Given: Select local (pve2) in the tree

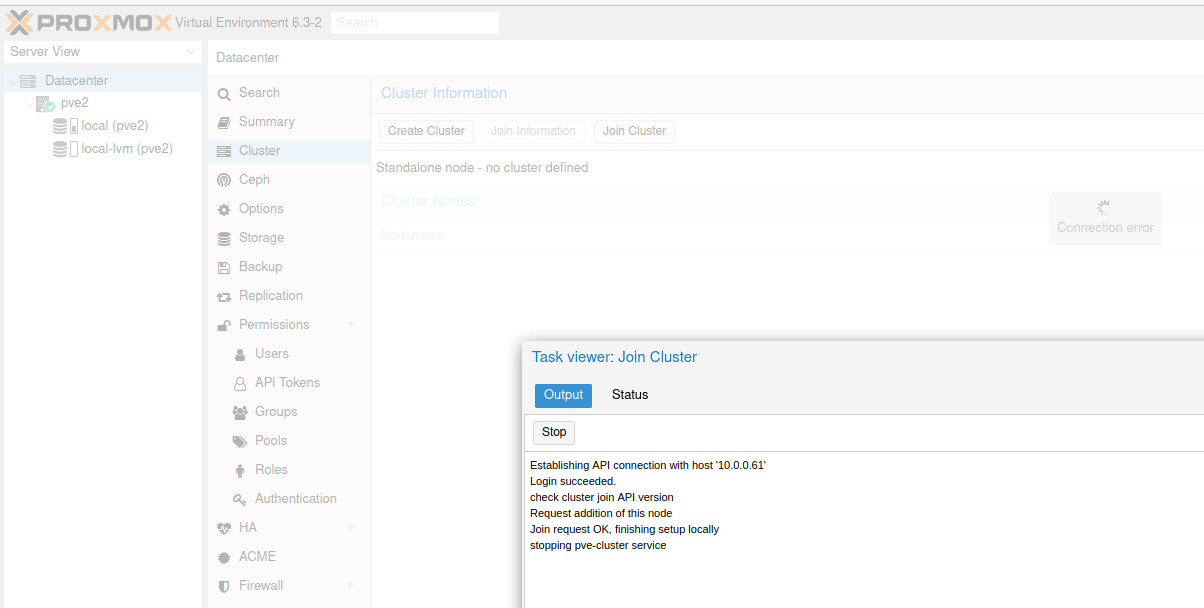Looking at the screenshot, I should 115,126.
